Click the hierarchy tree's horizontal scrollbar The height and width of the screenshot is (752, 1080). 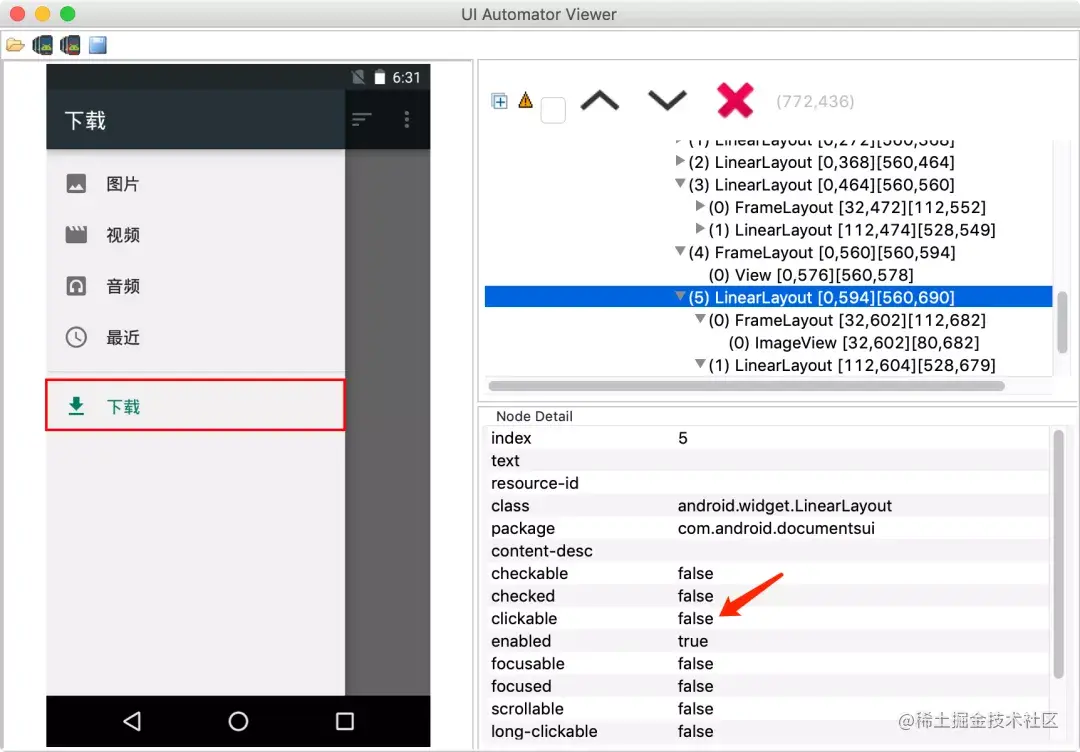coord(747,386)
